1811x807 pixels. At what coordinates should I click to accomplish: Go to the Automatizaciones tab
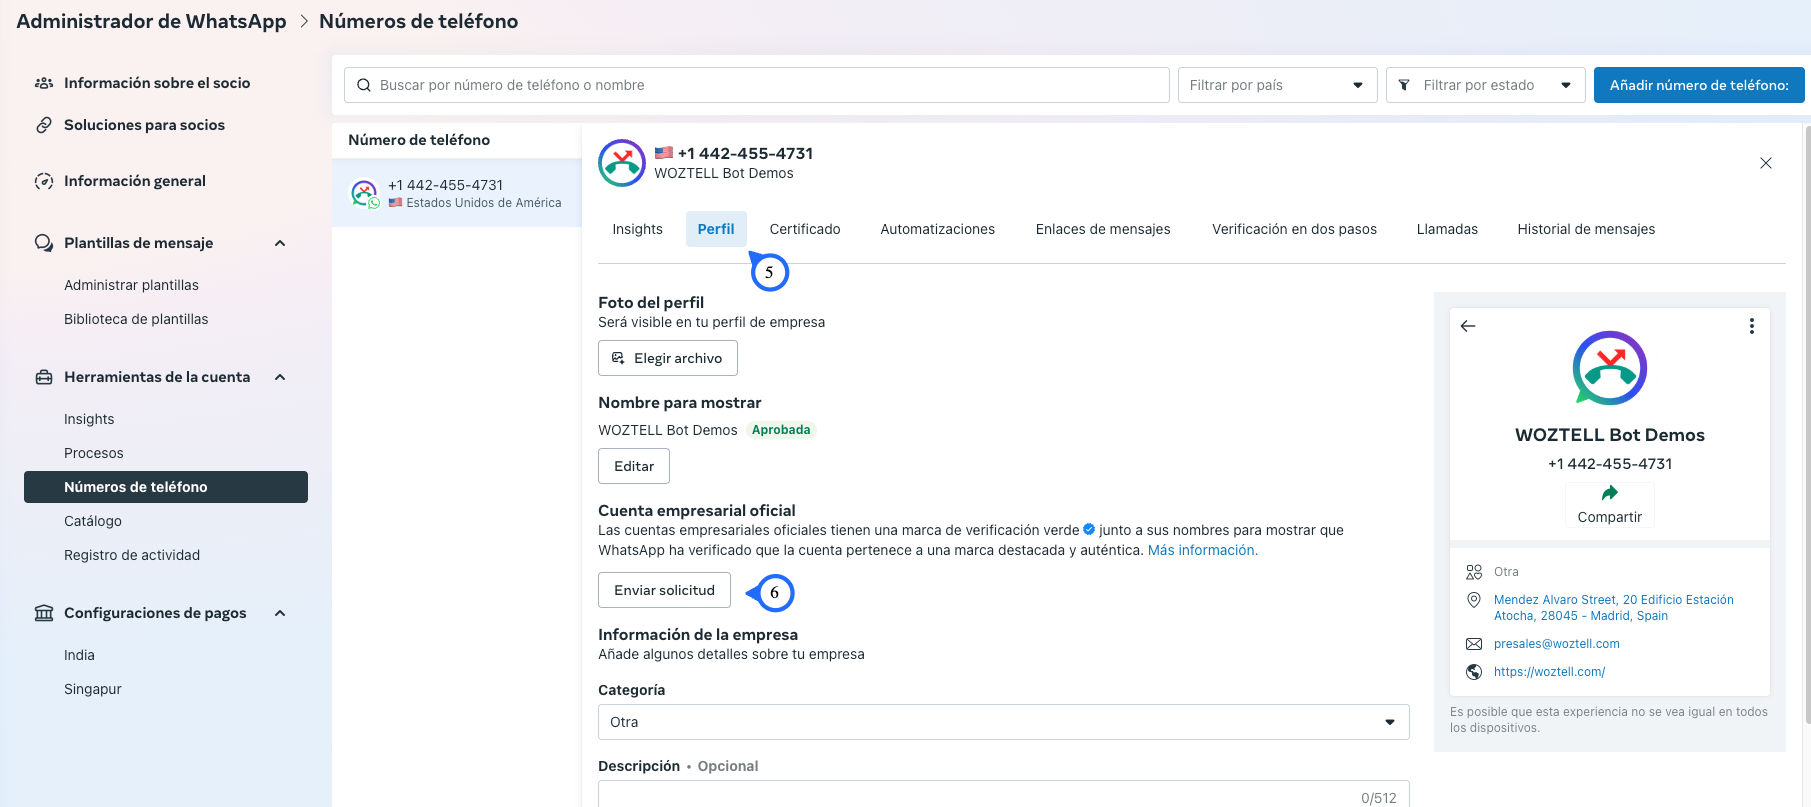coord(938,229)
